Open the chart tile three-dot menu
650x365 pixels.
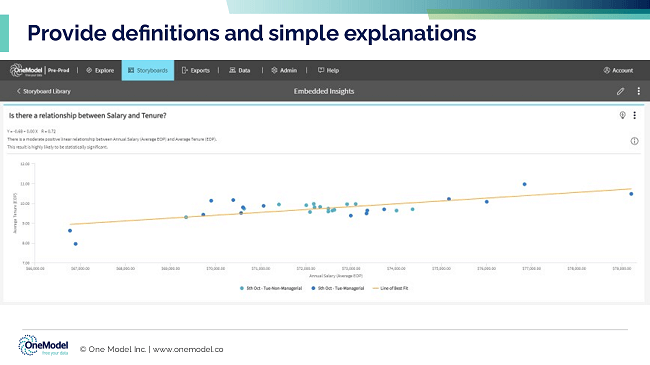[x=634, y=115]
